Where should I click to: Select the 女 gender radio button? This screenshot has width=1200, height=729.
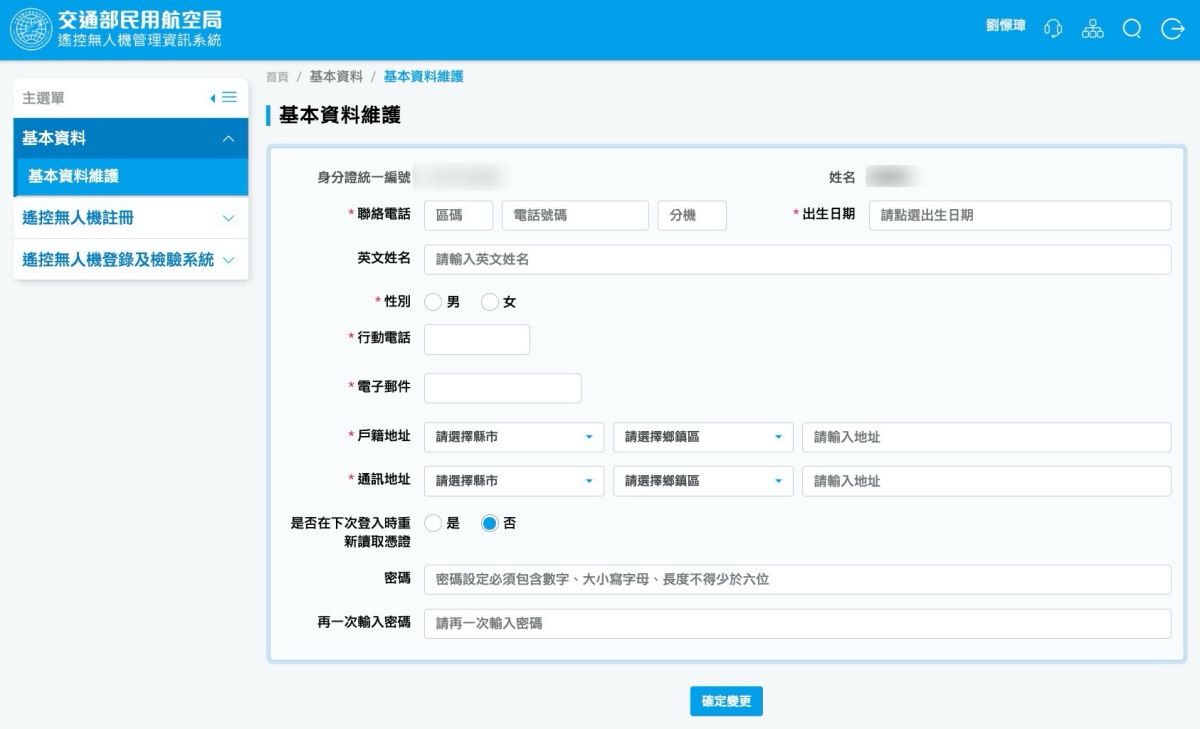490,302
